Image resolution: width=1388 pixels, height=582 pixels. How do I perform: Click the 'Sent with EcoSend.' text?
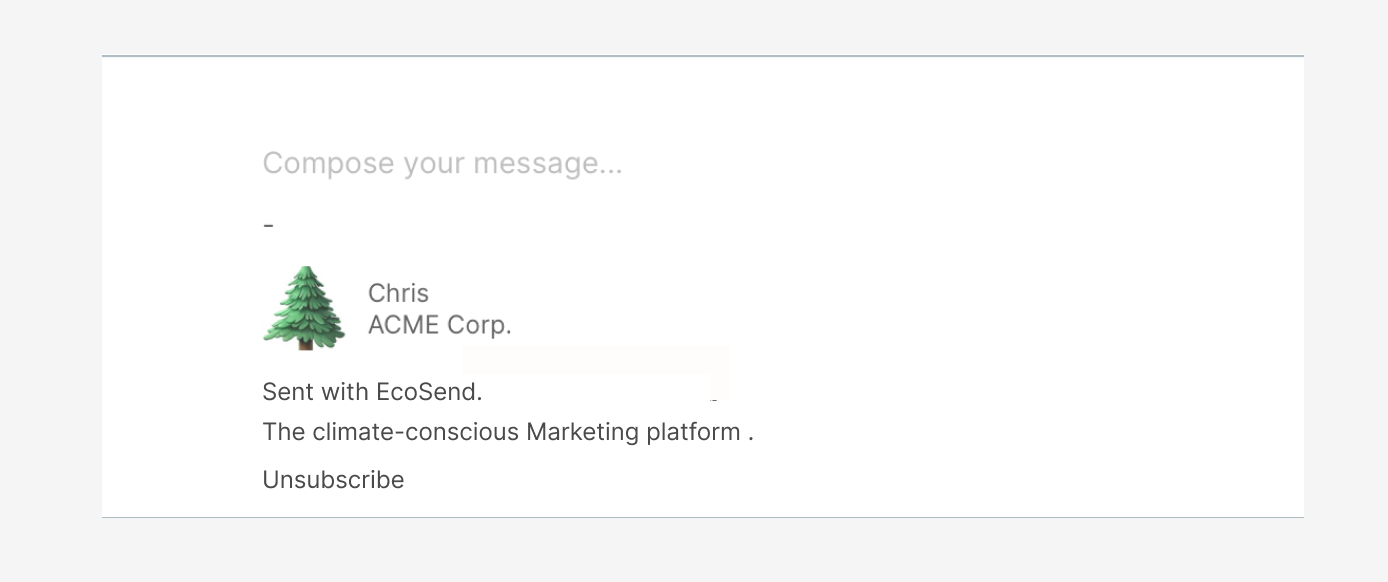(372, 392)
